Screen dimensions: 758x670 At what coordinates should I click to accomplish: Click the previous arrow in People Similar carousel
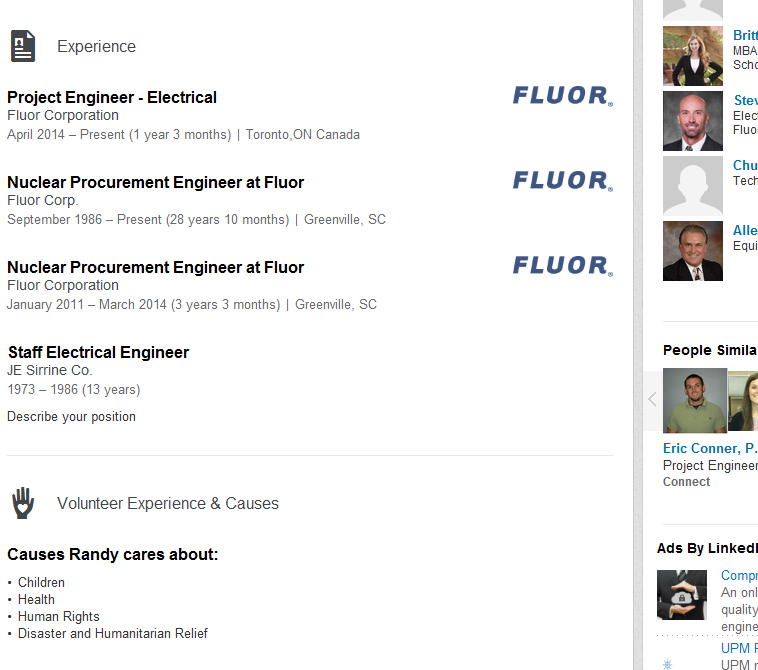click(x=652, y=399)
